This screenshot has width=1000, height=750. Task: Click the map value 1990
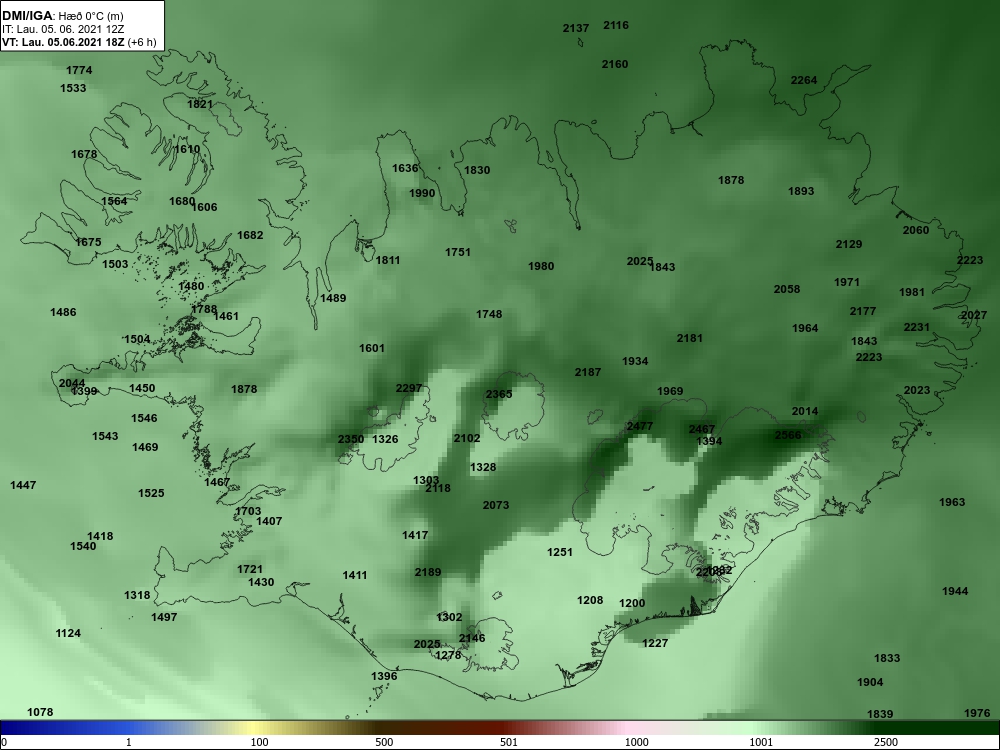[422, 193]
